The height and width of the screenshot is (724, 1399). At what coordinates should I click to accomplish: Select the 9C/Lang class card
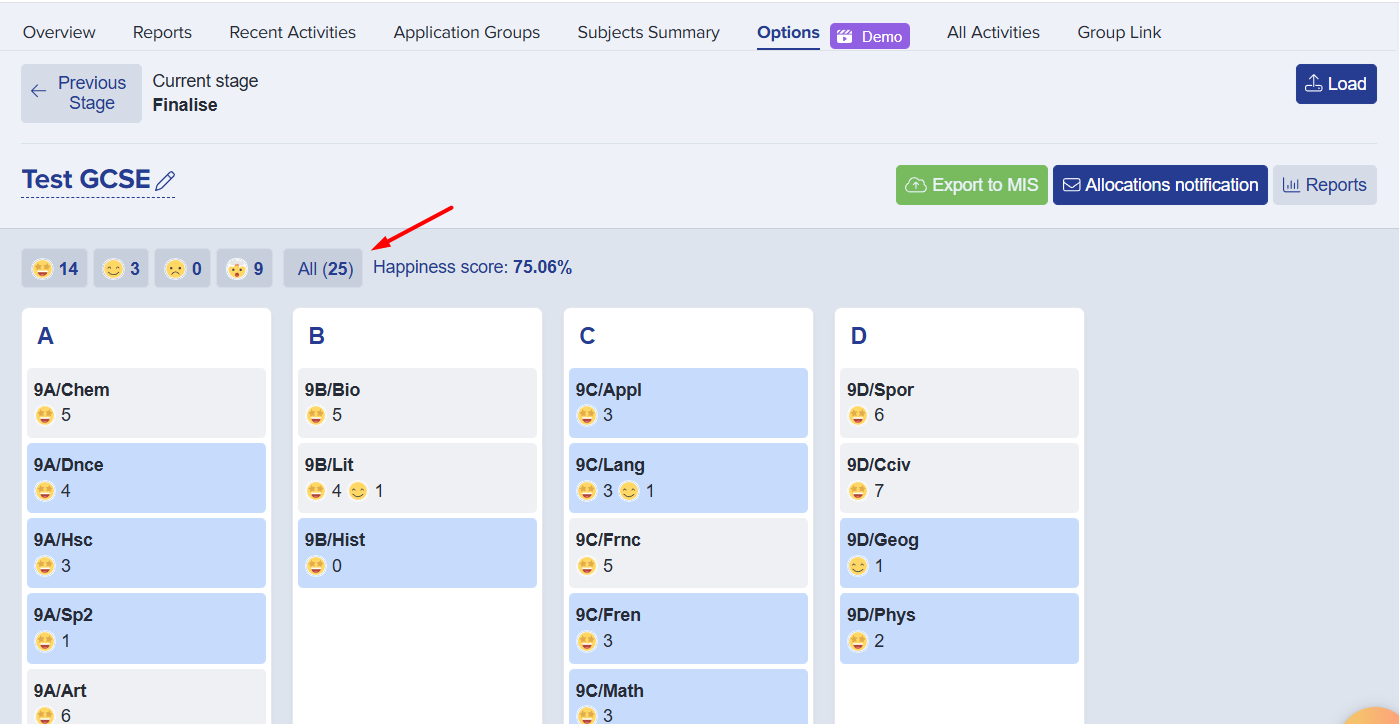pos(688,477)
